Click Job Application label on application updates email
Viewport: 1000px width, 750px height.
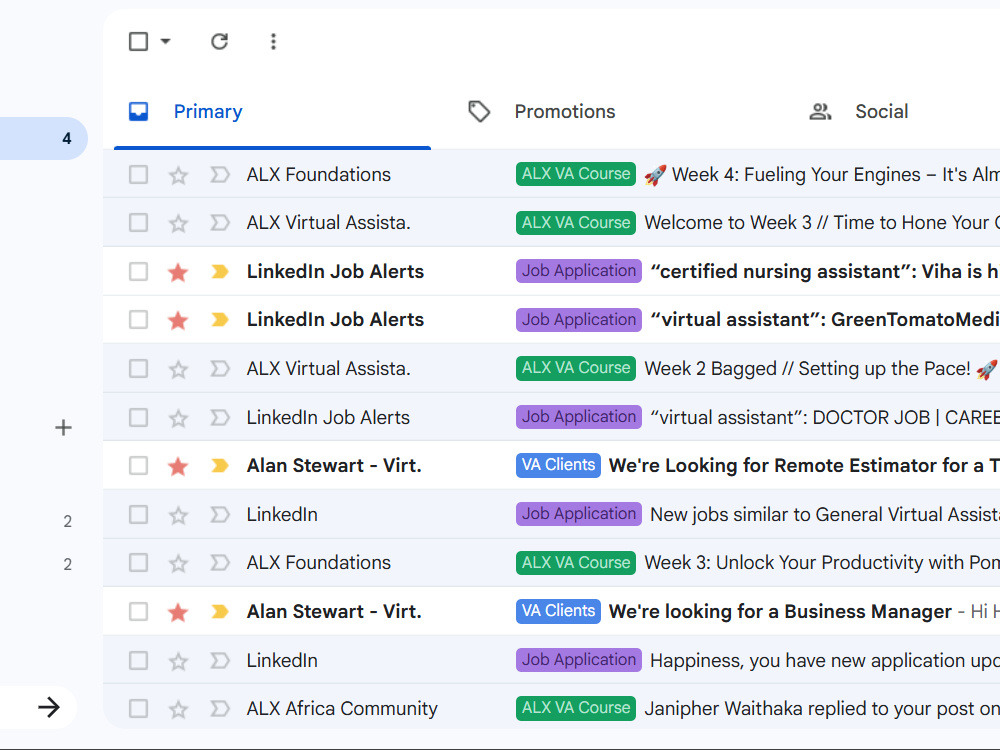pyautogui.click(x=578, y=660)
